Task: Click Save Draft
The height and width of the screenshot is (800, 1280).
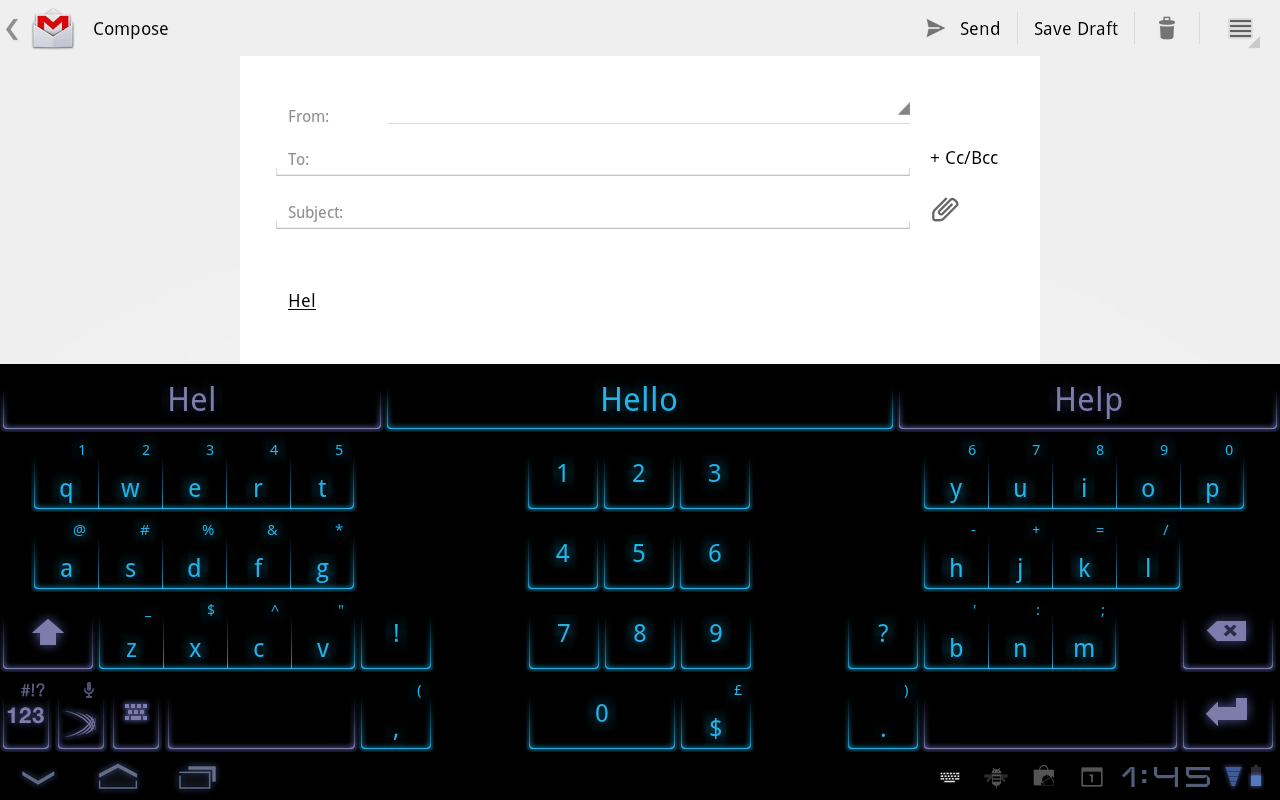Action: click(x=1076, y=29)
